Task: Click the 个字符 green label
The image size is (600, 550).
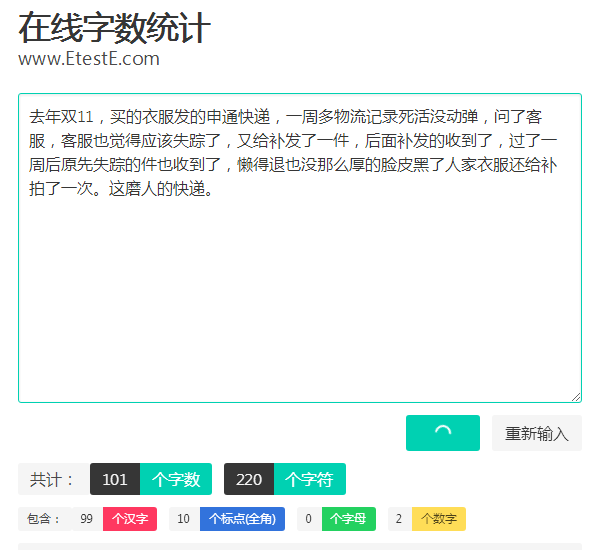Action: pos(310,479)
